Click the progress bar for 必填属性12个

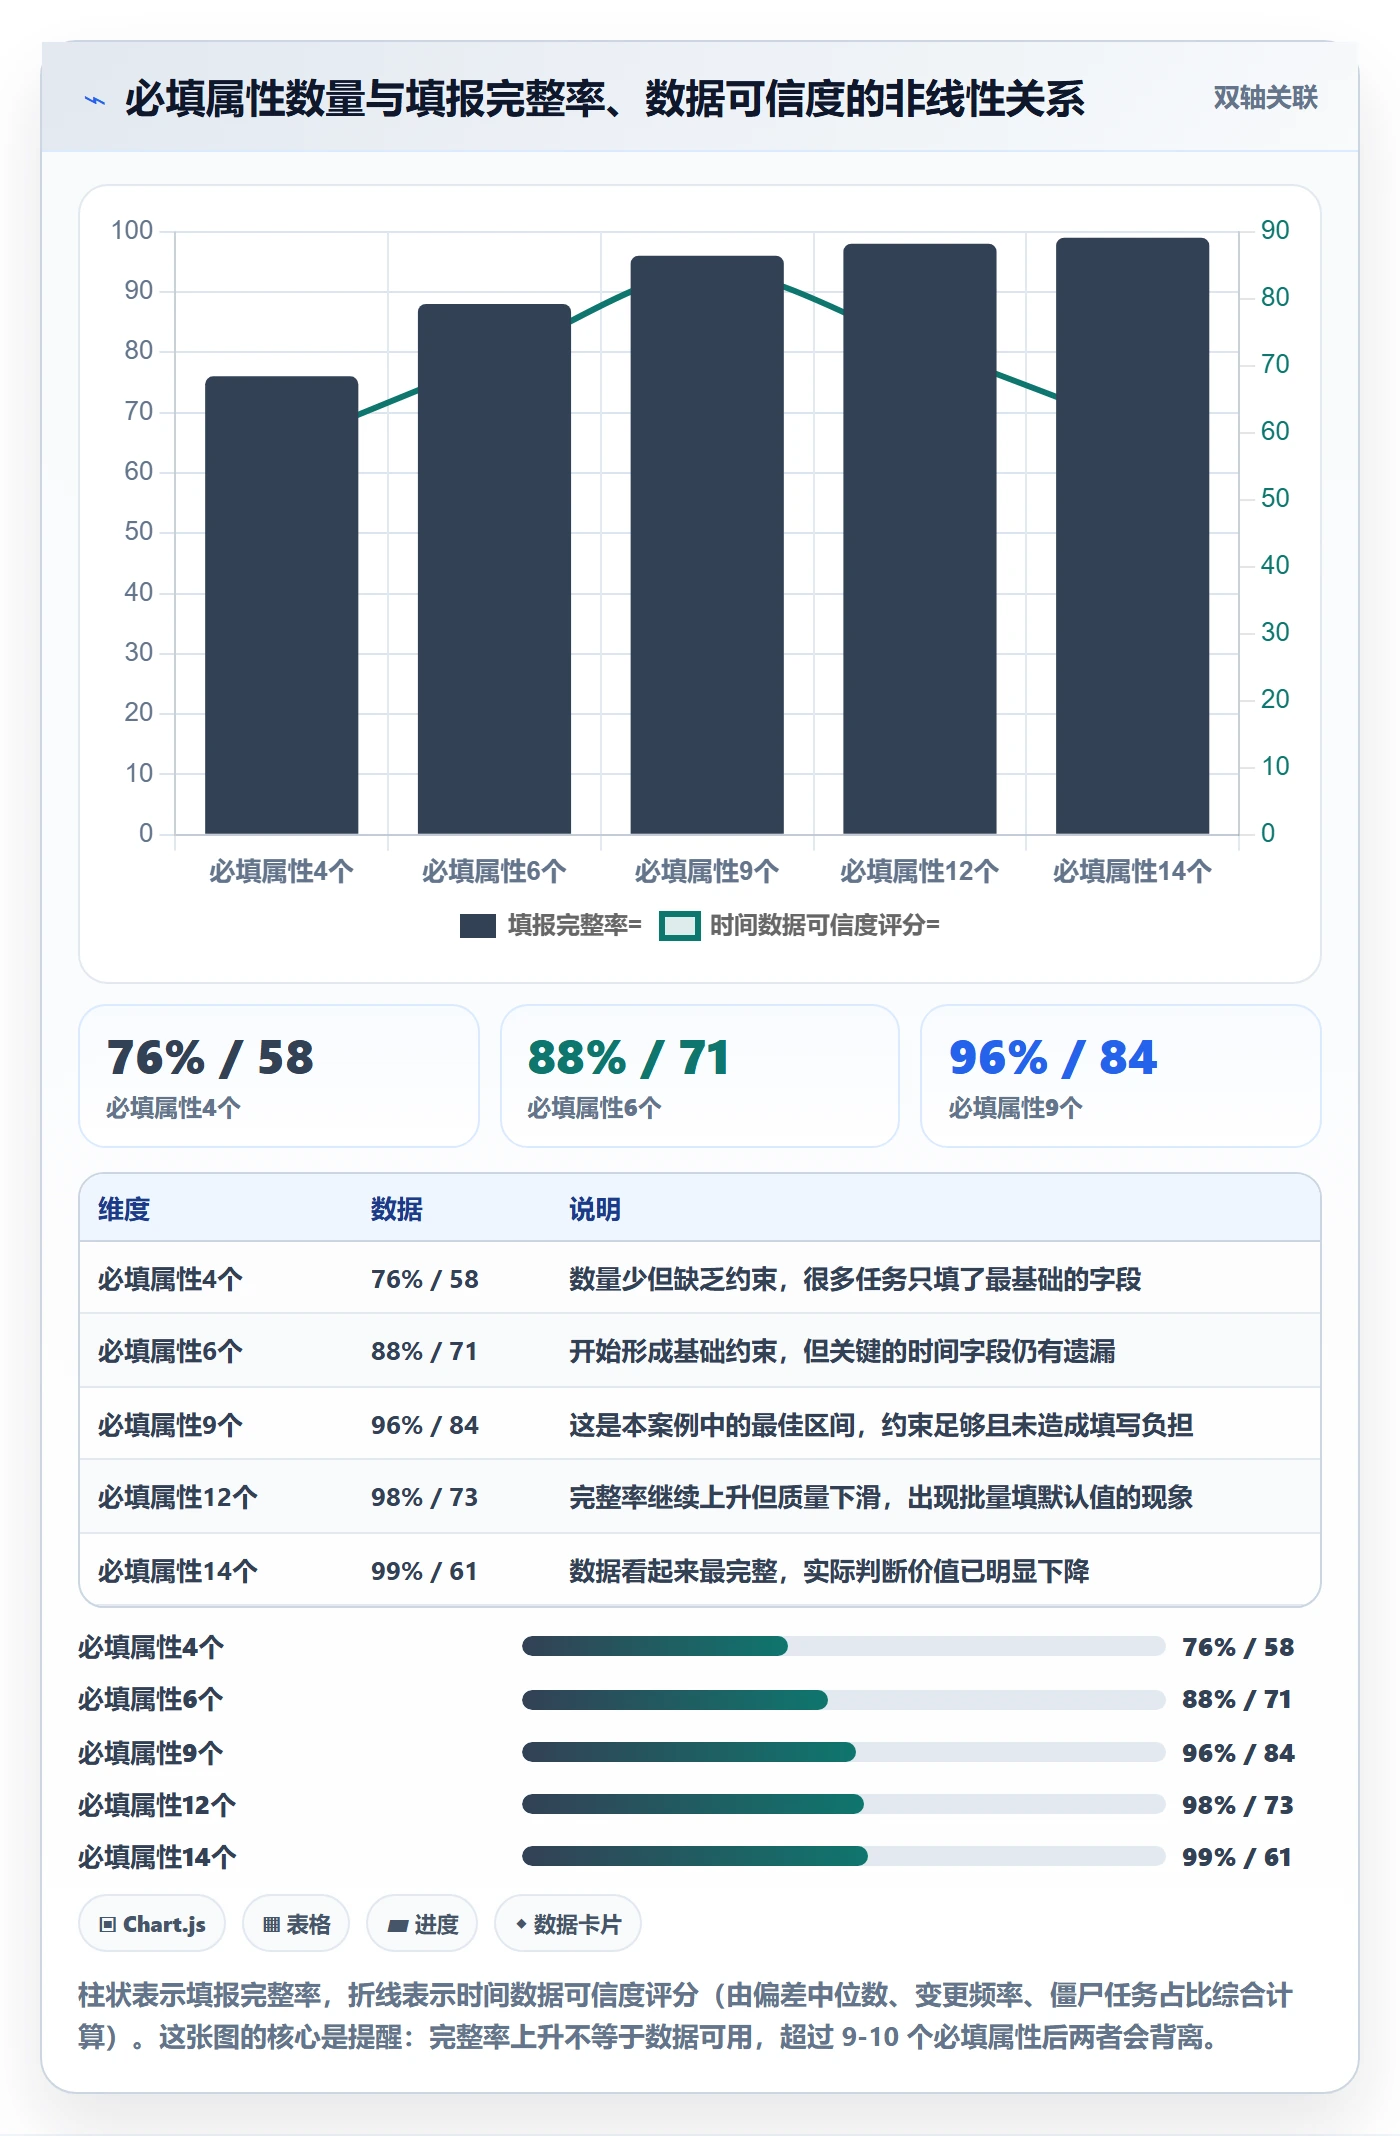843,1804
